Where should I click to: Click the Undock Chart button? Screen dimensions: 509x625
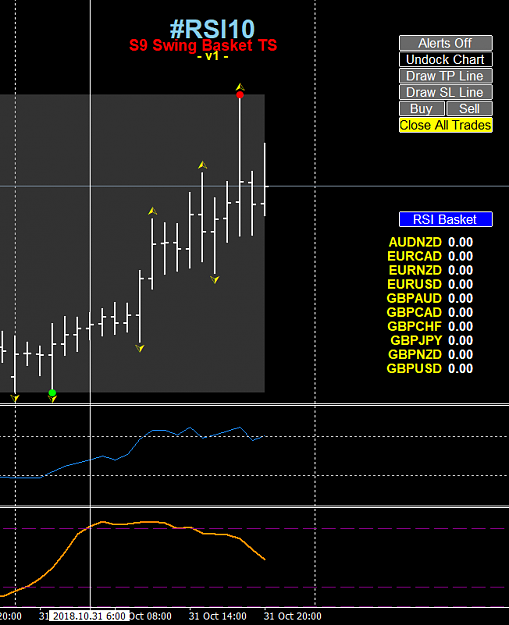tap(446, 59)
